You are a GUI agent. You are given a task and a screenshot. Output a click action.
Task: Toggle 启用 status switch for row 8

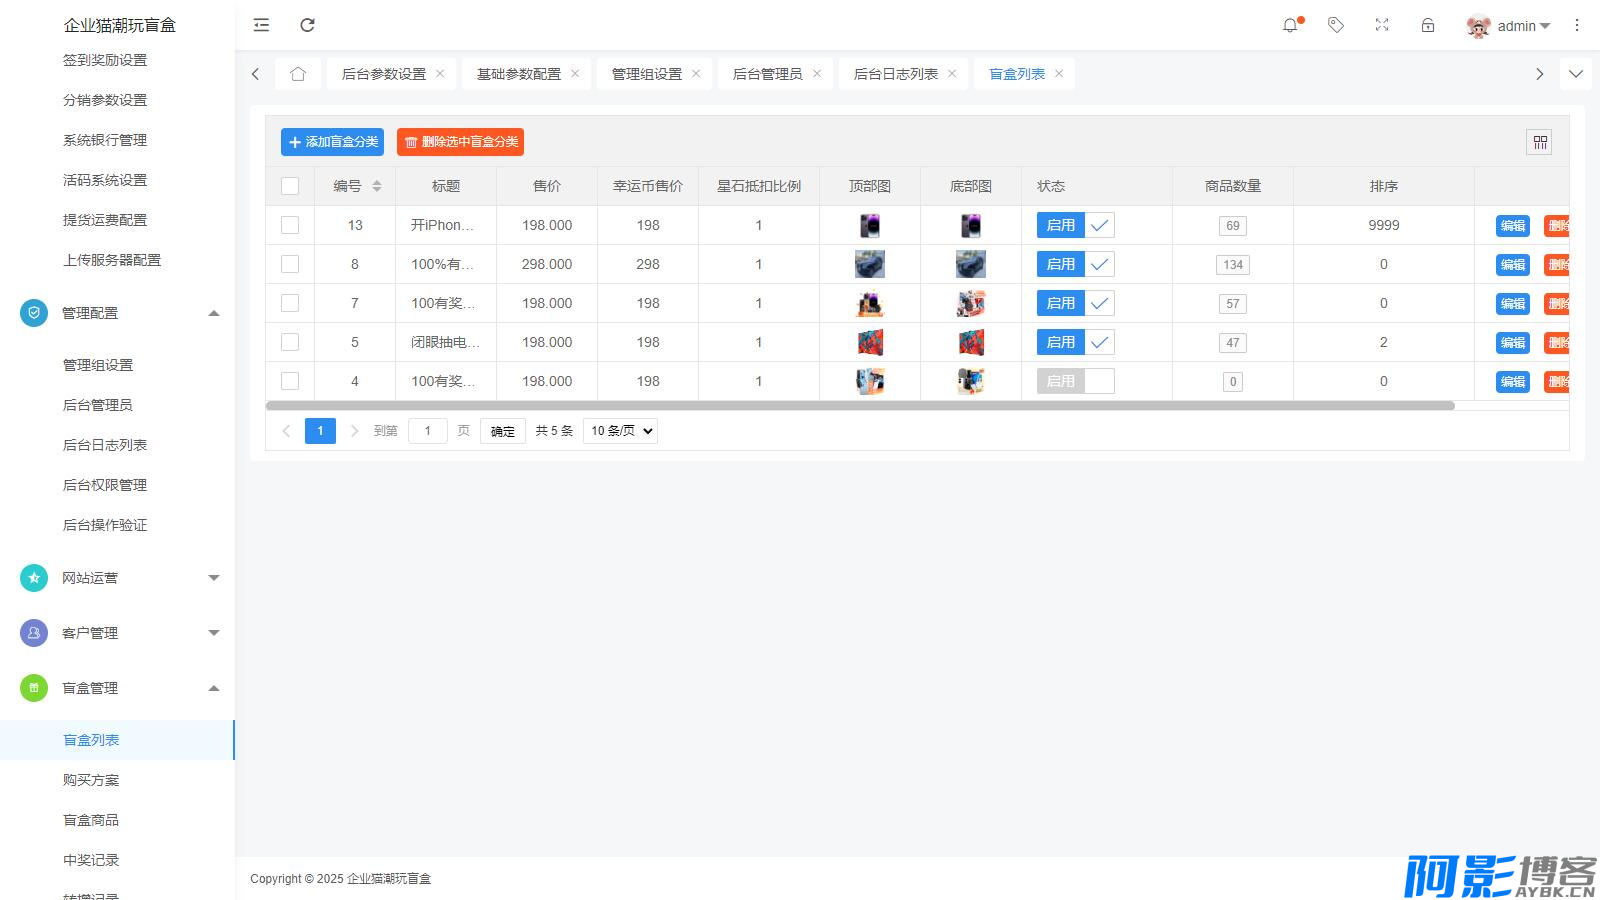tap(1076, 264)
